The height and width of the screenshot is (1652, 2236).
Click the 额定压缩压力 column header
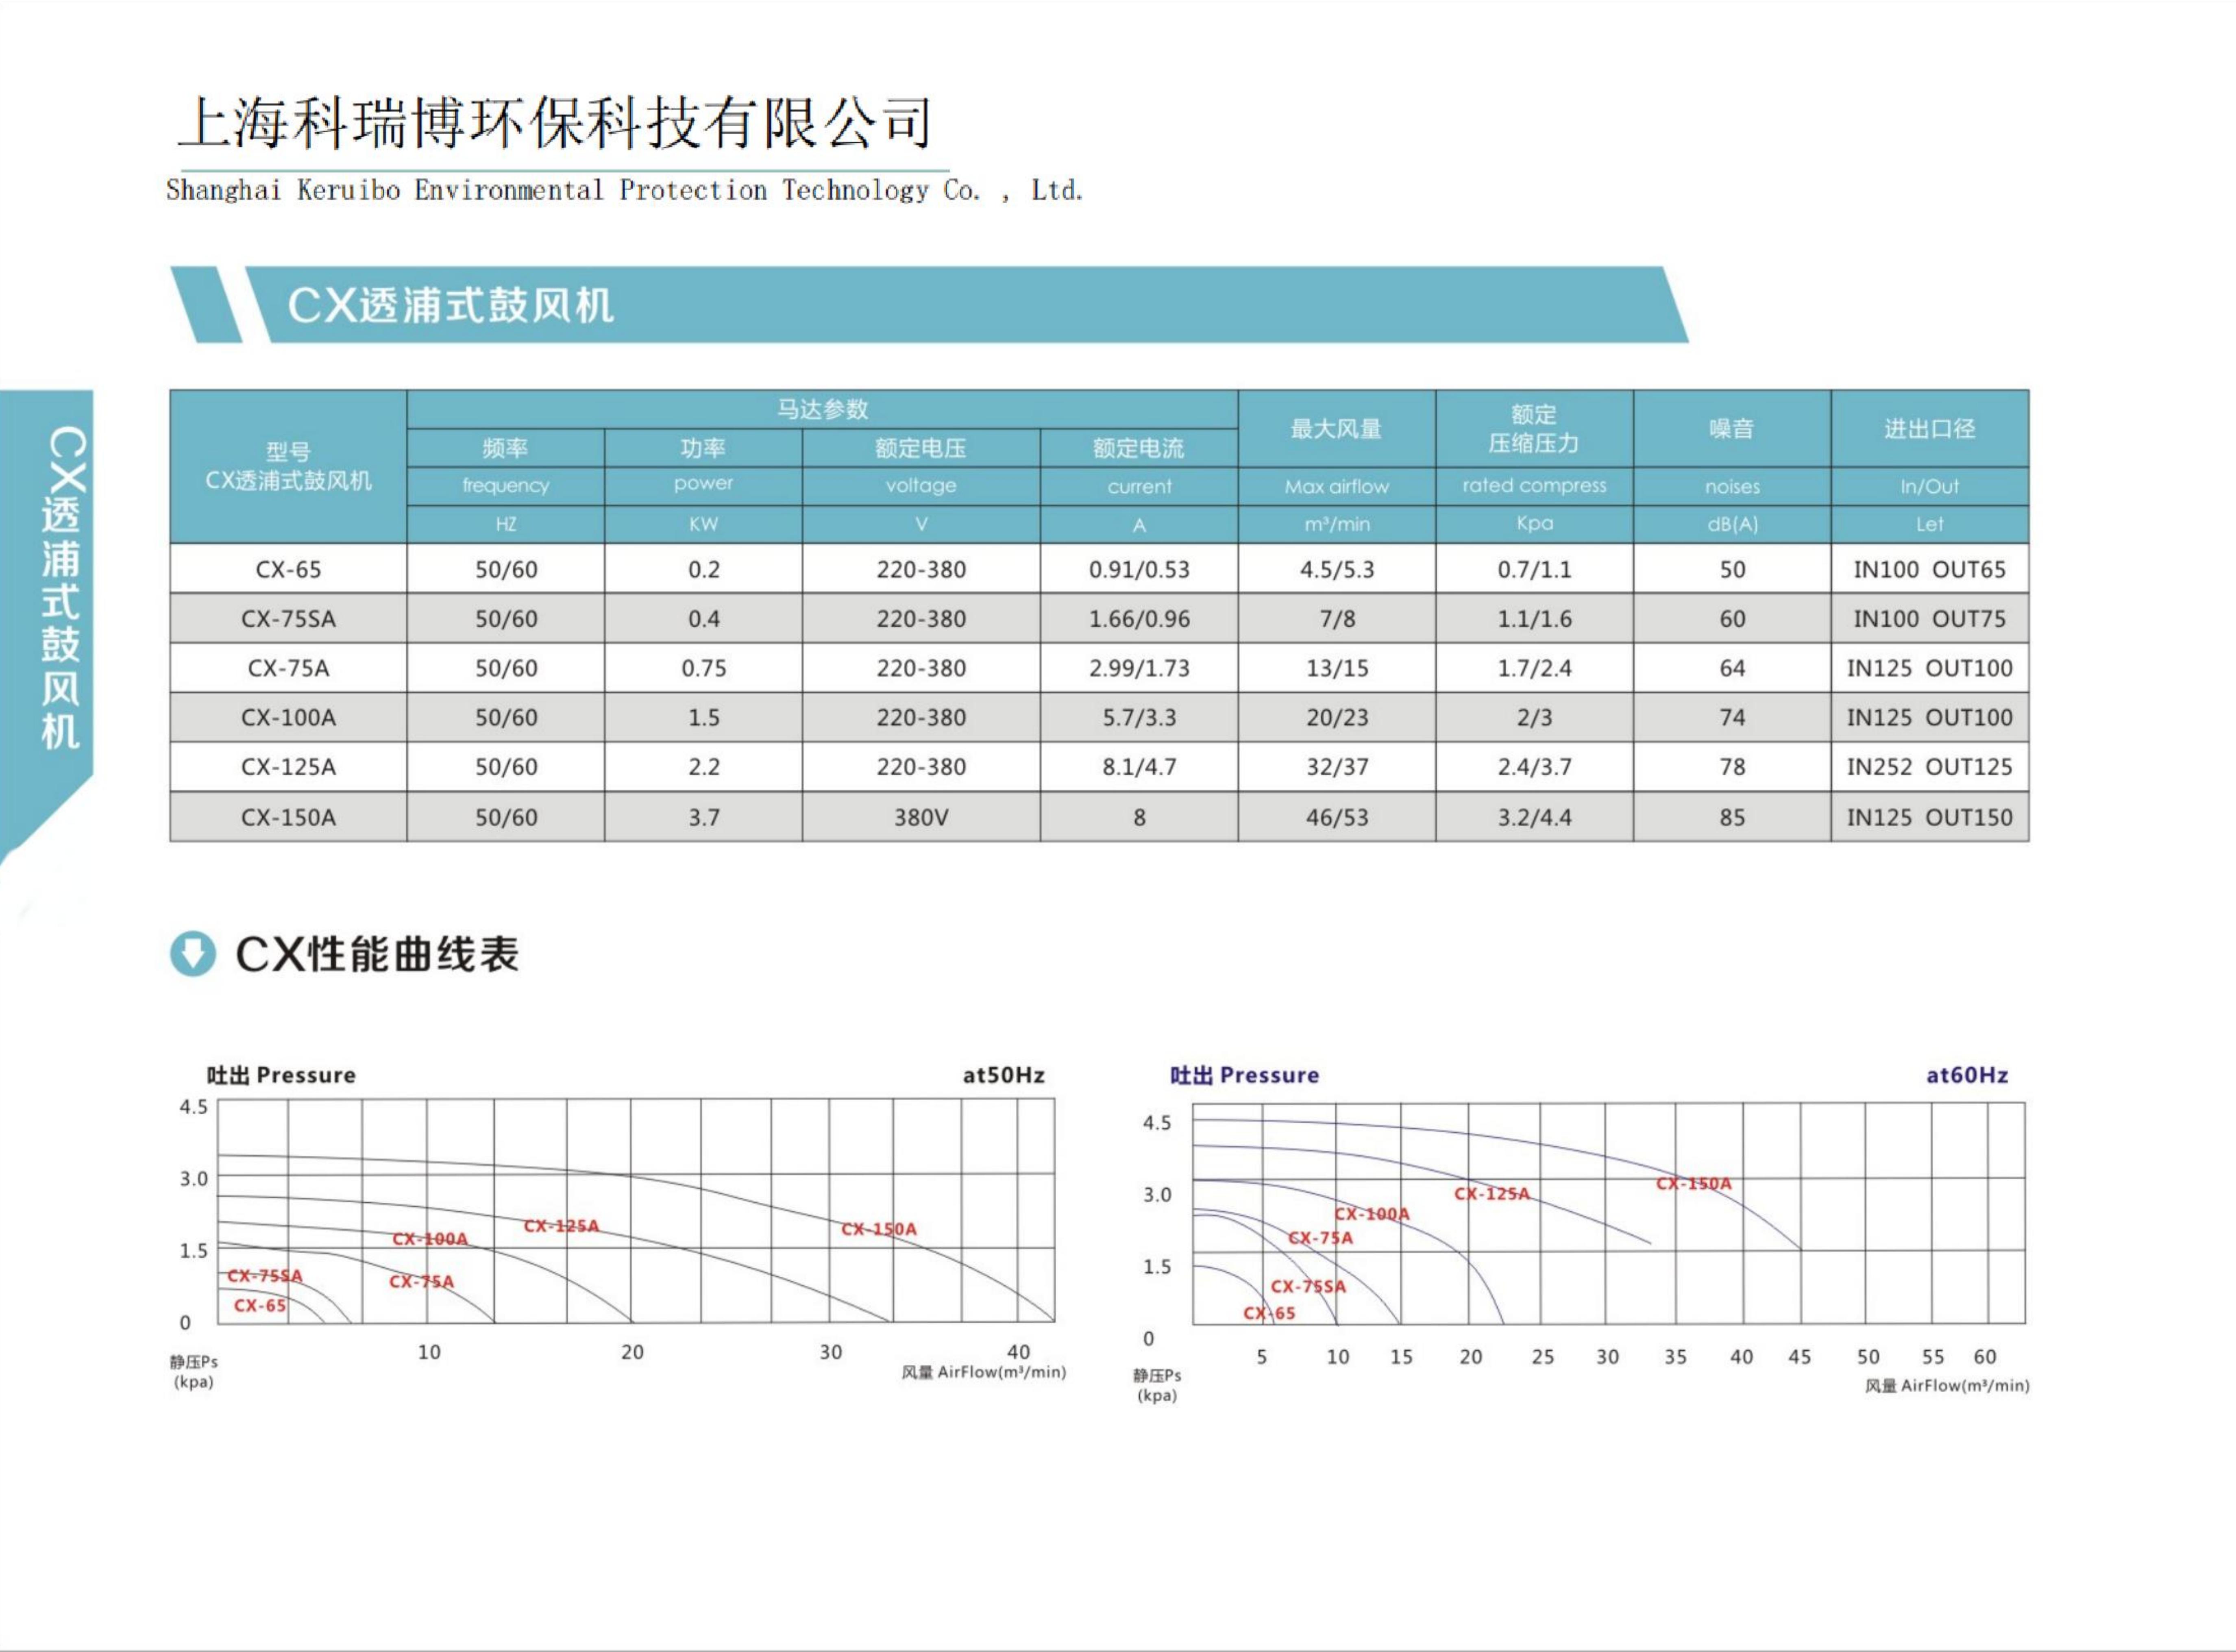point(1534,429)
